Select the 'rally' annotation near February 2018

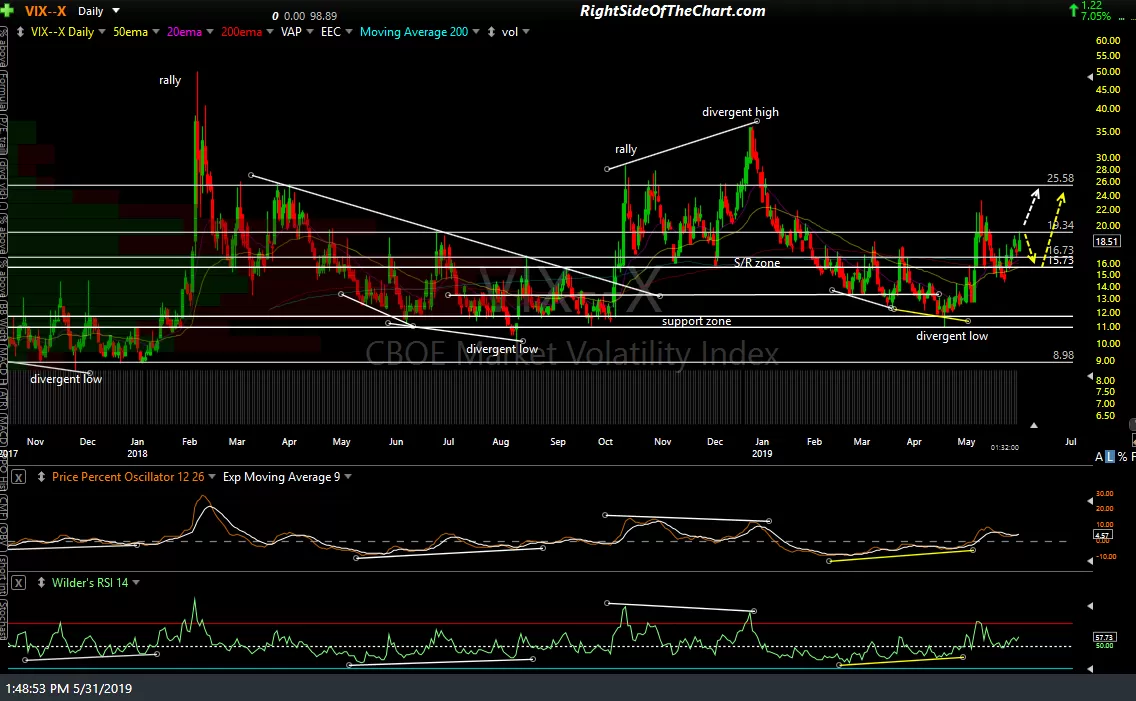(170, 80)
